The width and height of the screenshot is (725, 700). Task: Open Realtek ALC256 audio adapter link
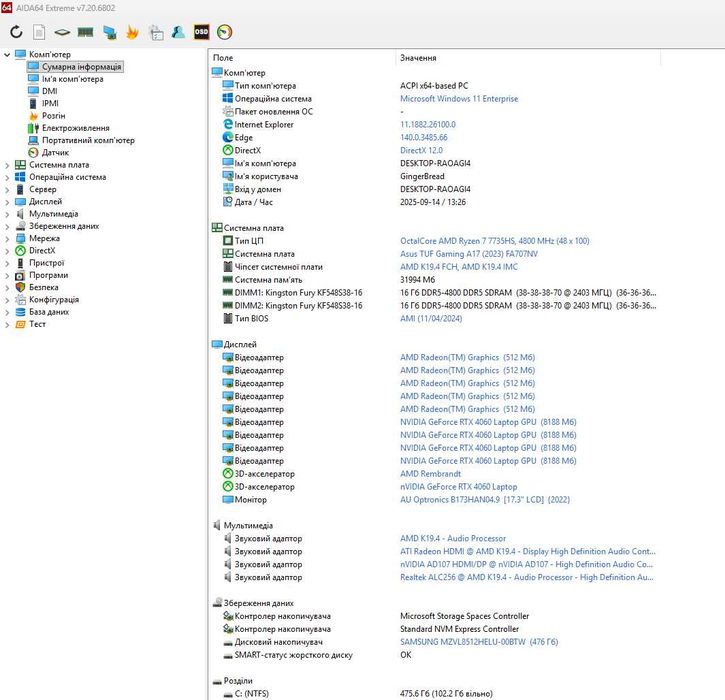(x=527, y=577)
